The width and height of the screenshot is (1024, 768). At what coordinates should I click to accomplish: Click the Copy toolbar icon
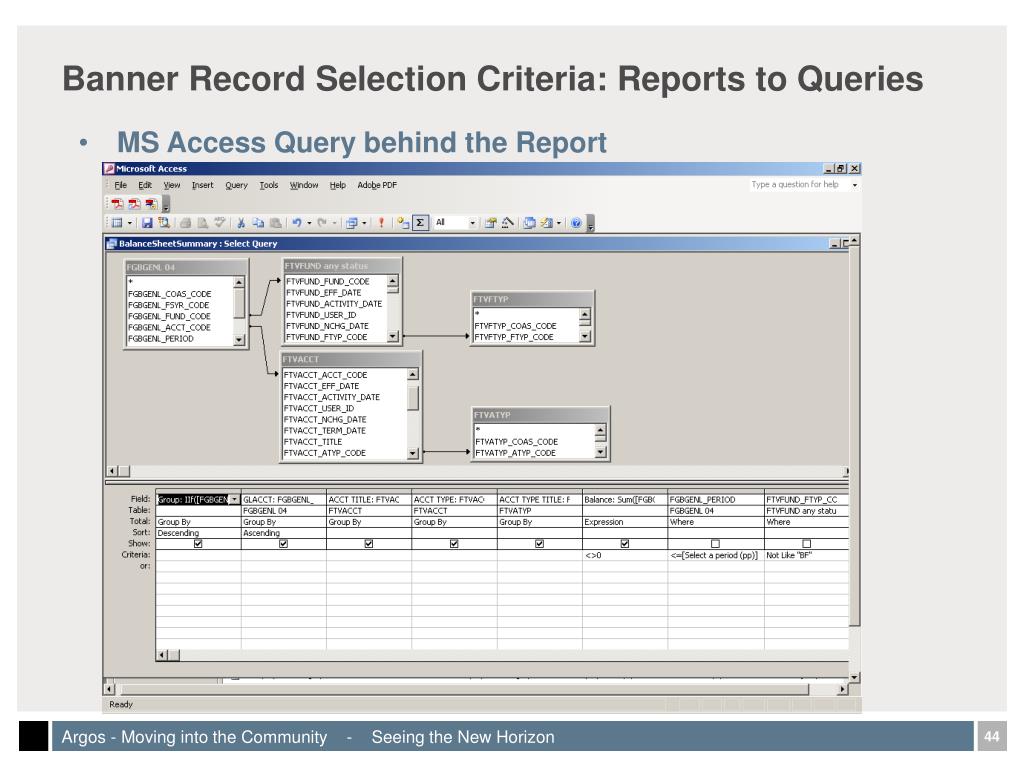click(259, 223)
